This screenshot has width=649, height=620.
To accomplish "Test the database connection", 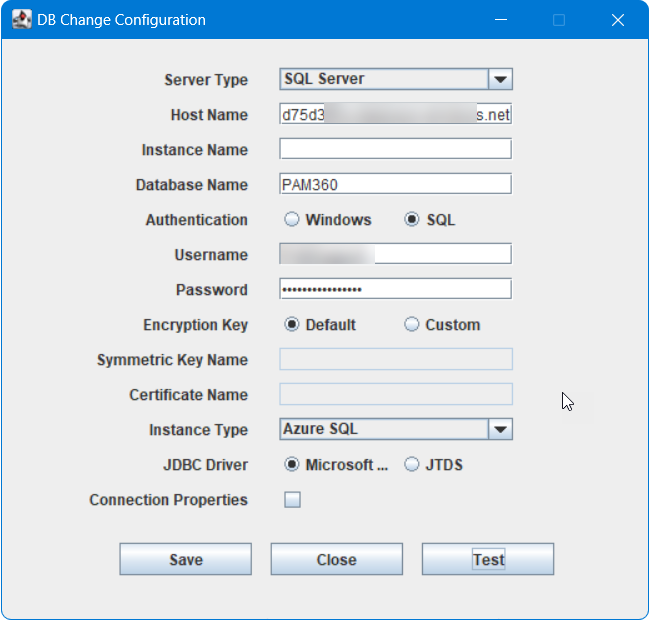I will 488,560.
